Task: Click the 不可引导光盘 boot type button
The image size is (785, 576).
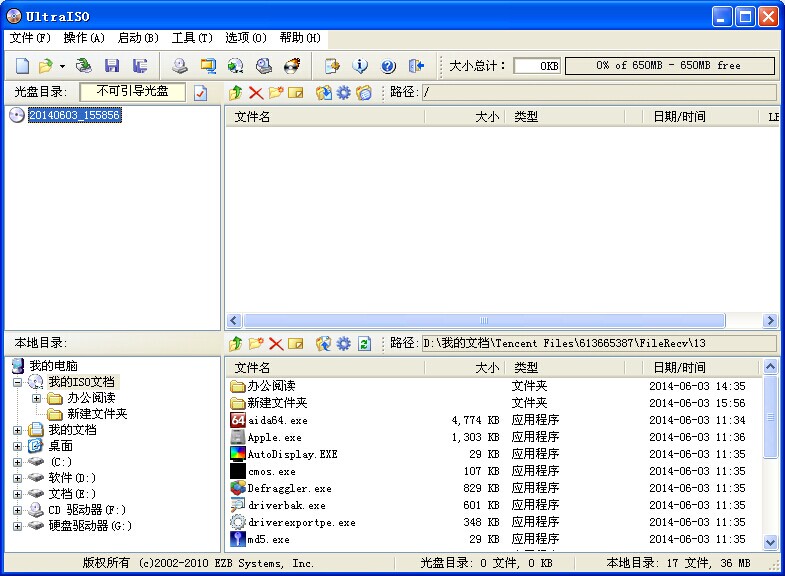Action: (132, 92)
